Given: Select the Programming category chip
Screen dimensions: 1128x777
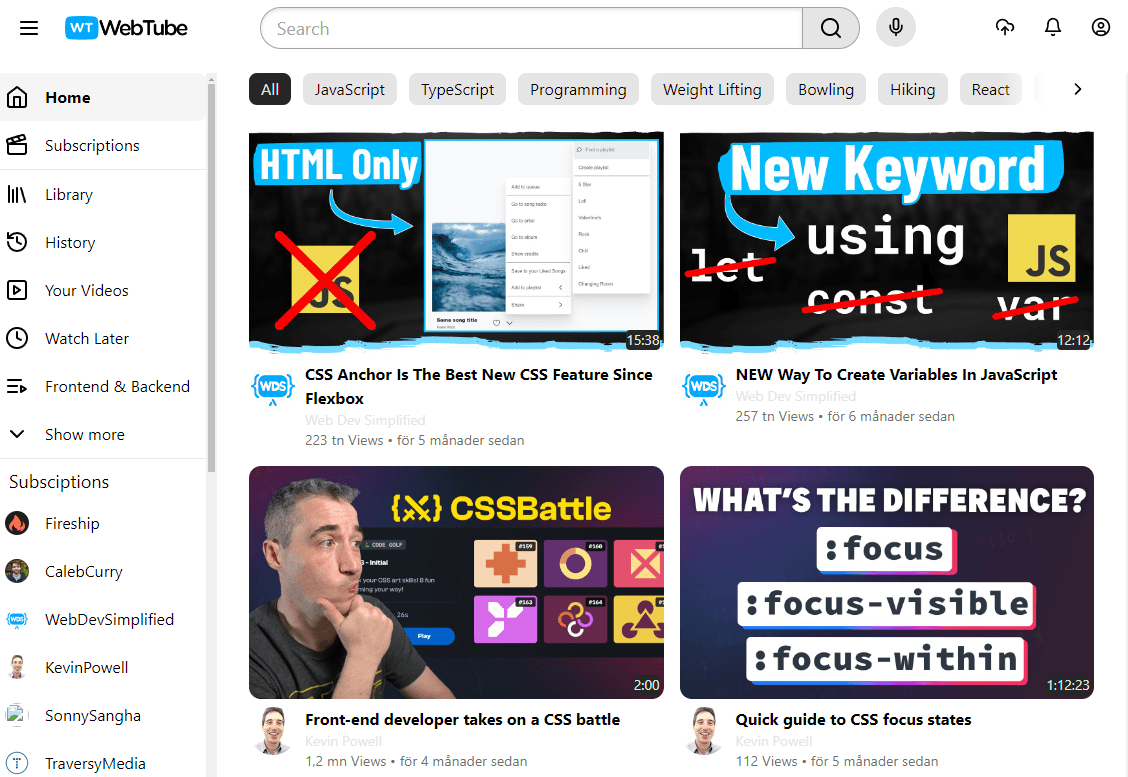Looking at the screenshot, I should [578, 89].
